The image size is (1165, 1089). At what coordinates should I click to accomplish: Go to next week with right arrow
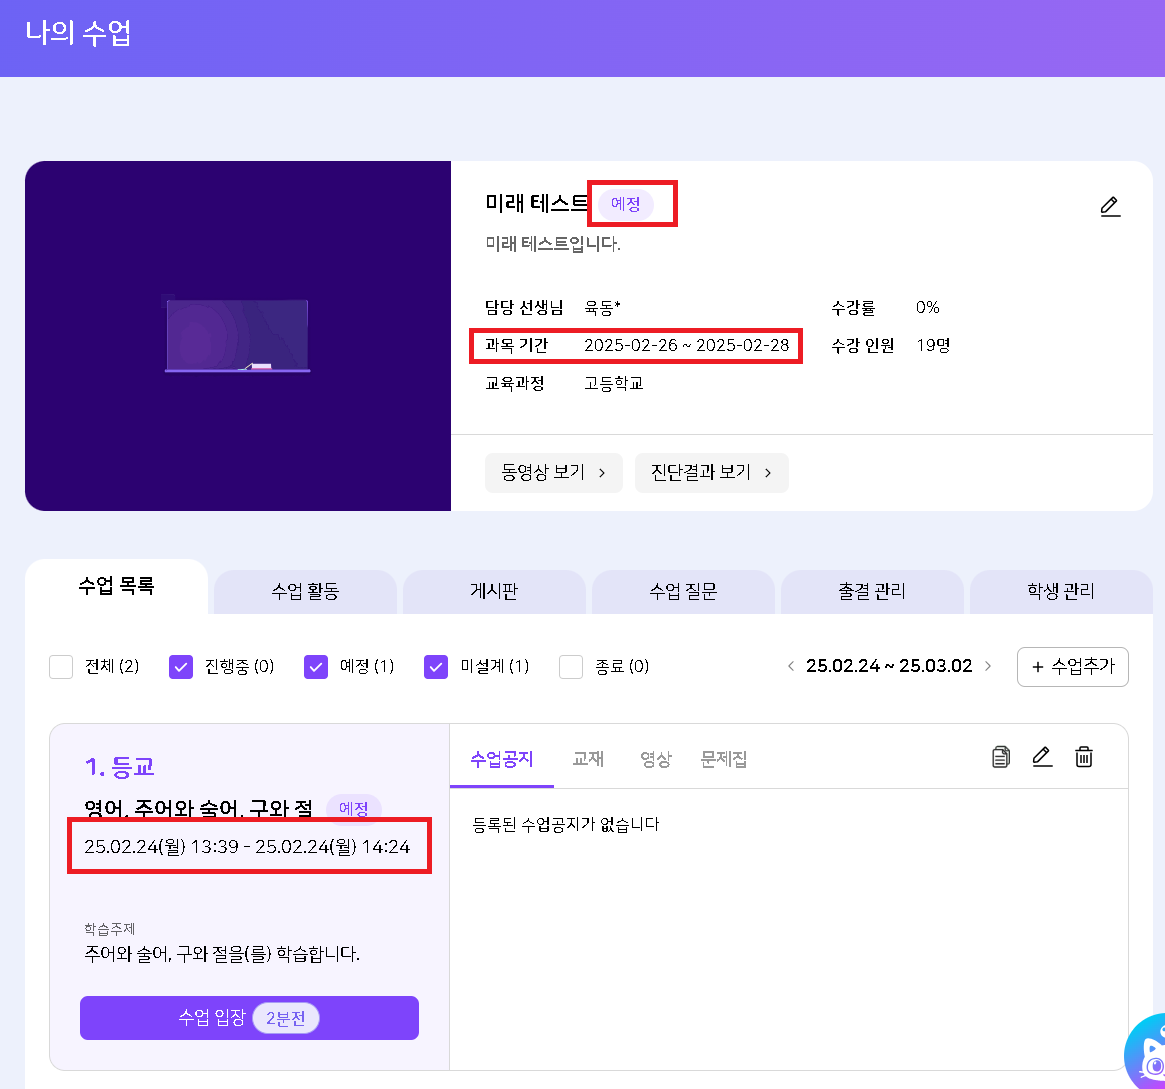coord(988,666)
